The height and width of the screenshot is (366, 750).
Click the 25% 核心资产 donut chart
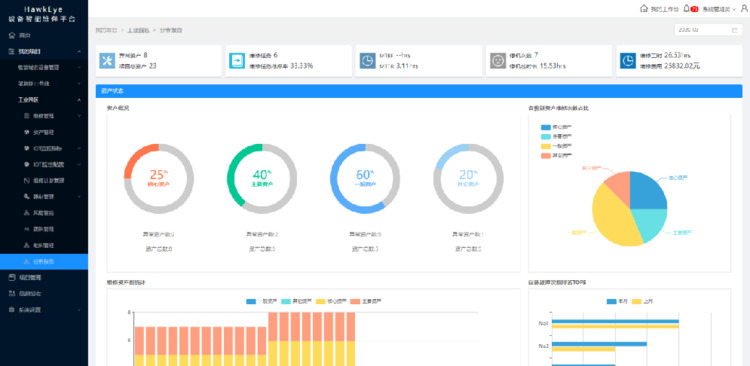pos(159,178)
